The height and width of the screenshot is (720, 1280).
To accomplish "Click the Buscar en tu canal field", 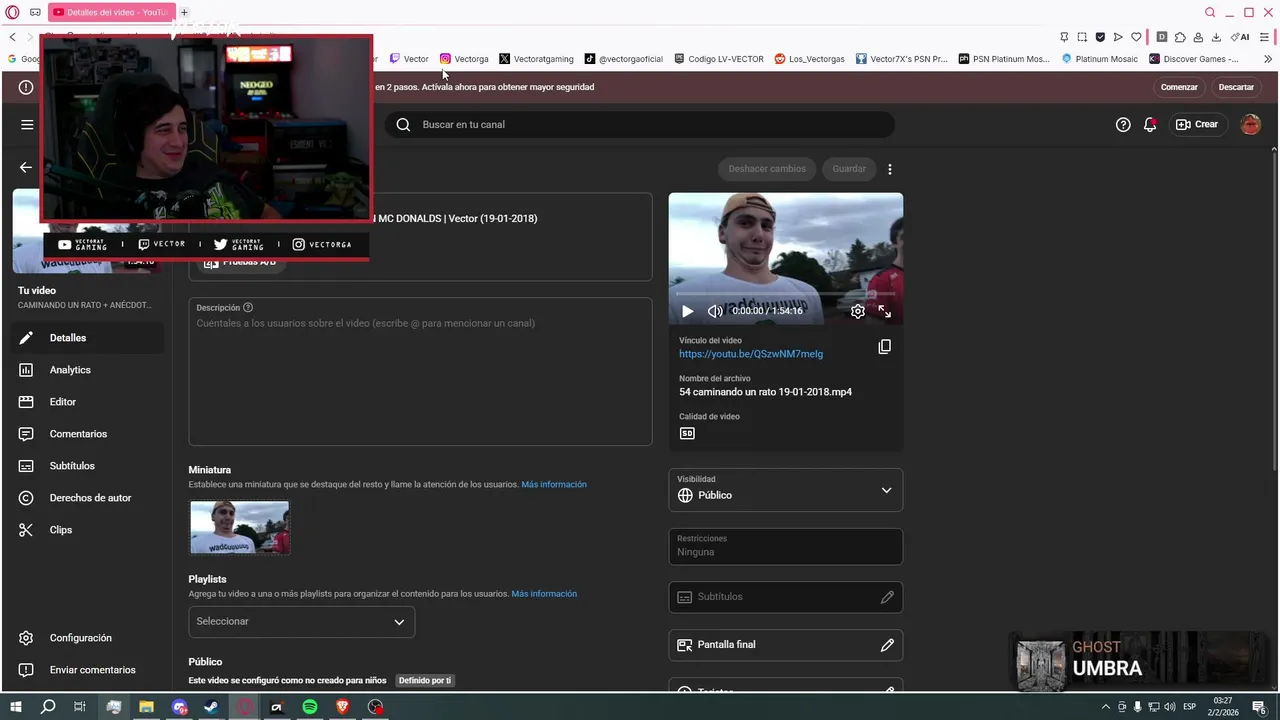I will click(x=640, y=125).
